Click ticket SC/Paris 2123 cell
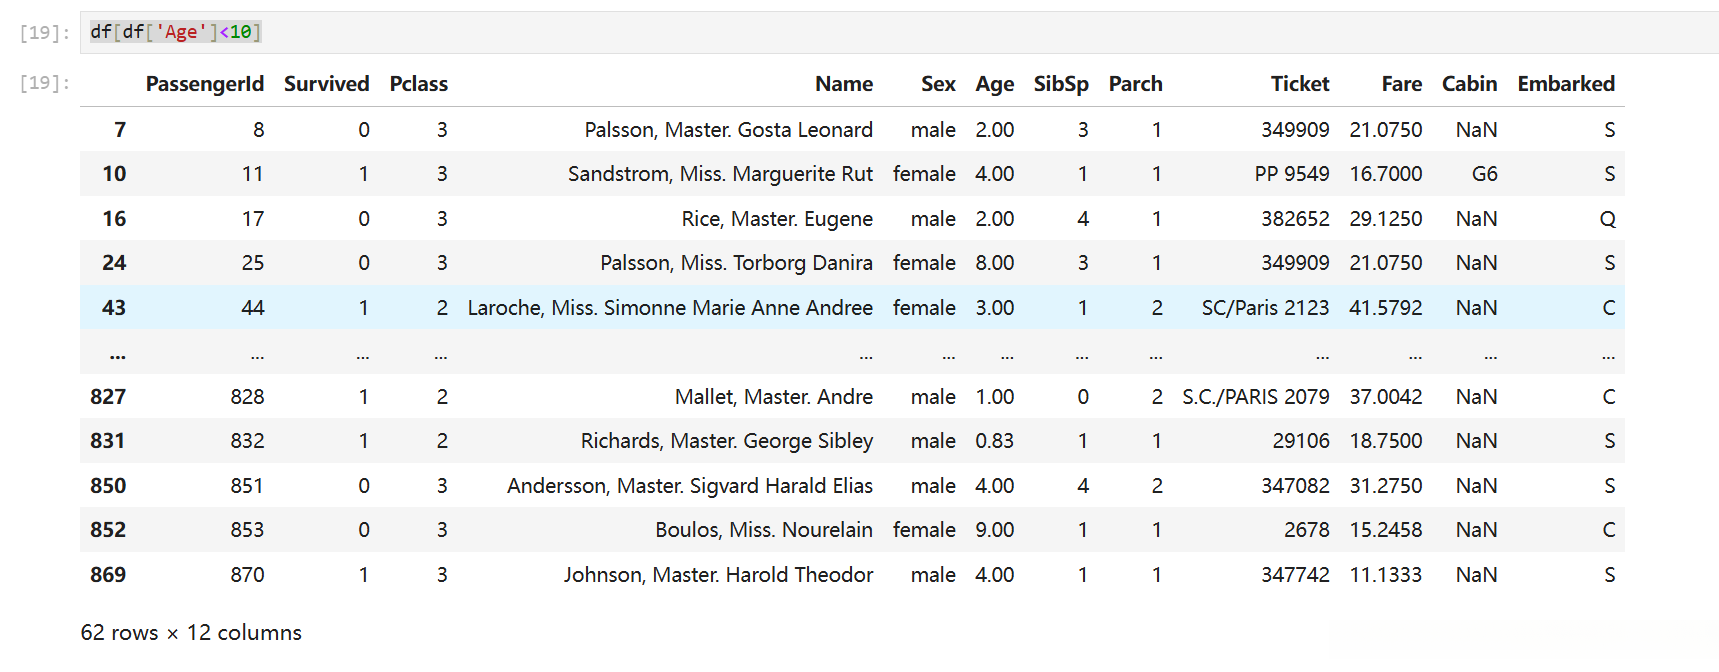This screenshot has height=672, width=1719. pyautogui.click(x=1265, y=308)
